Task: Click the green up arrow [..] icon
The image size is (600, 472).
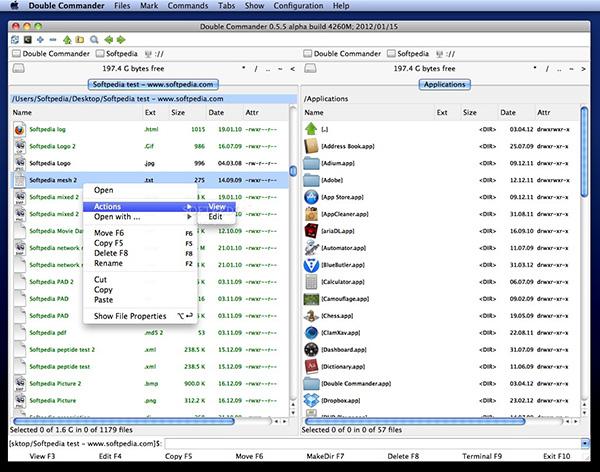Action: click(311, 129)
